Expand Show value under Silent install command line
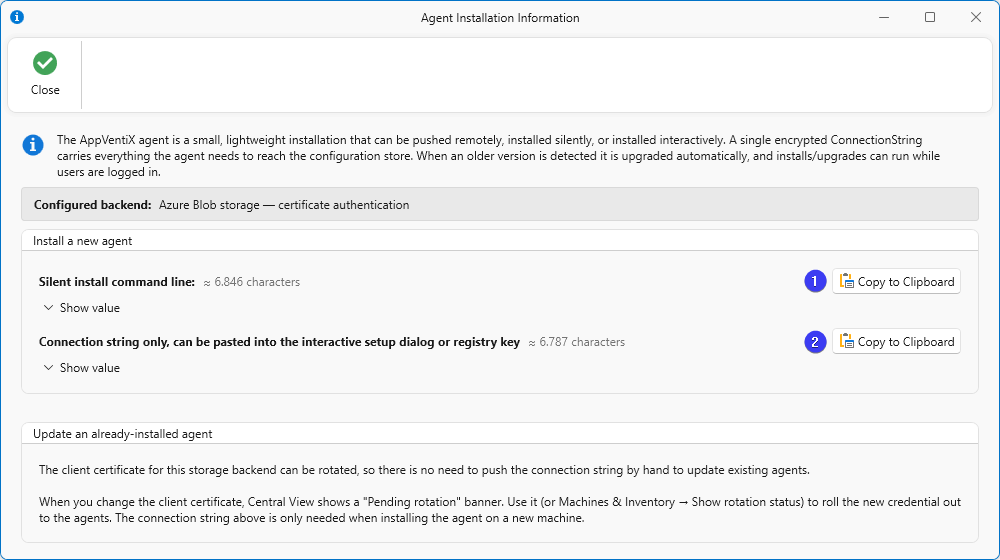 point(82,307)
